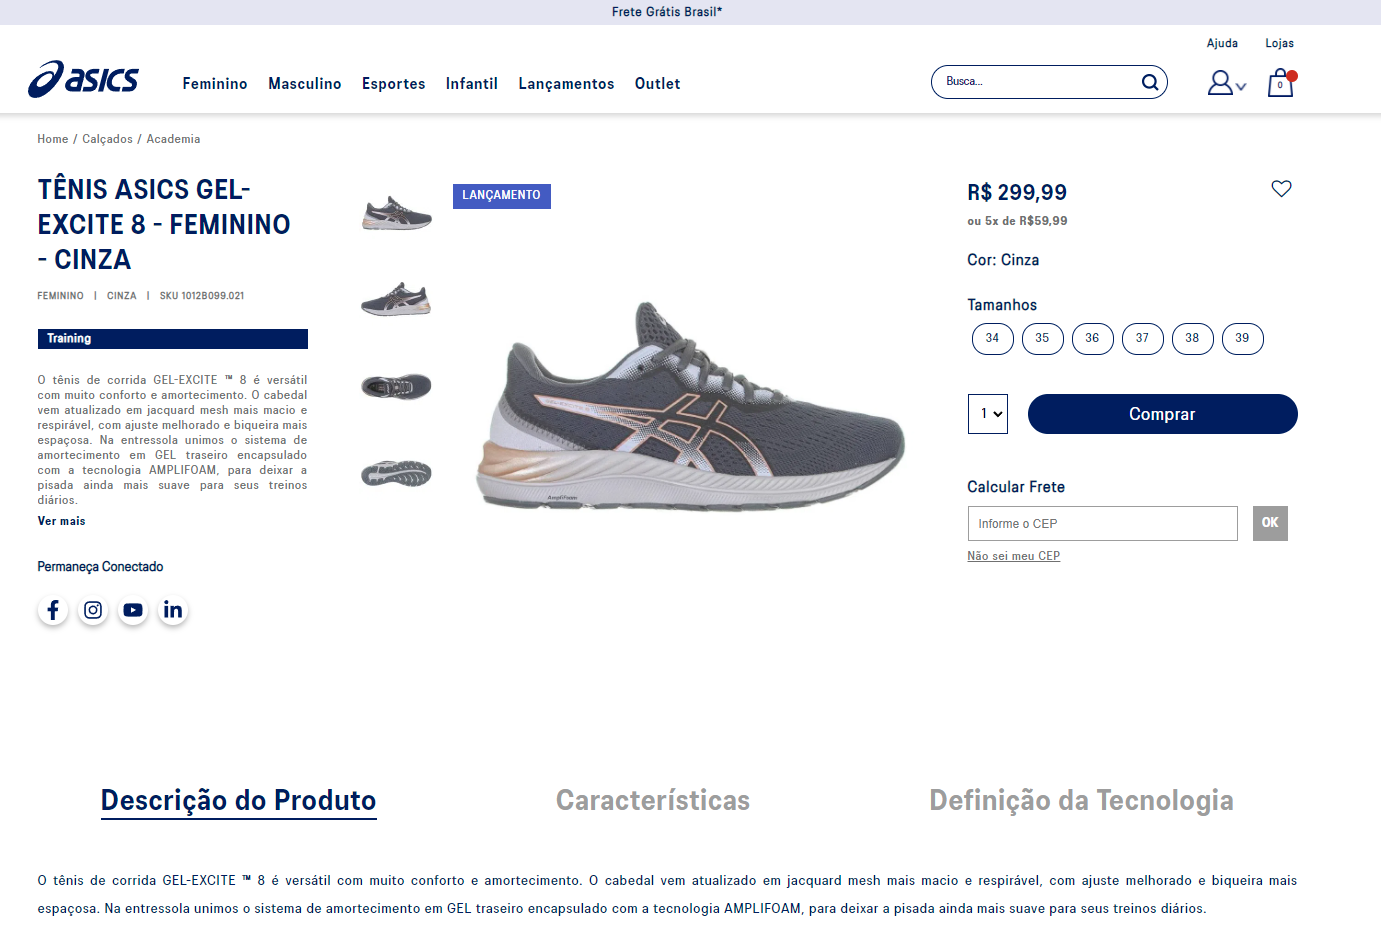The image size is (1381, 931).
Task: Open the ASICS Instagram icon
Action: (93, 610)
